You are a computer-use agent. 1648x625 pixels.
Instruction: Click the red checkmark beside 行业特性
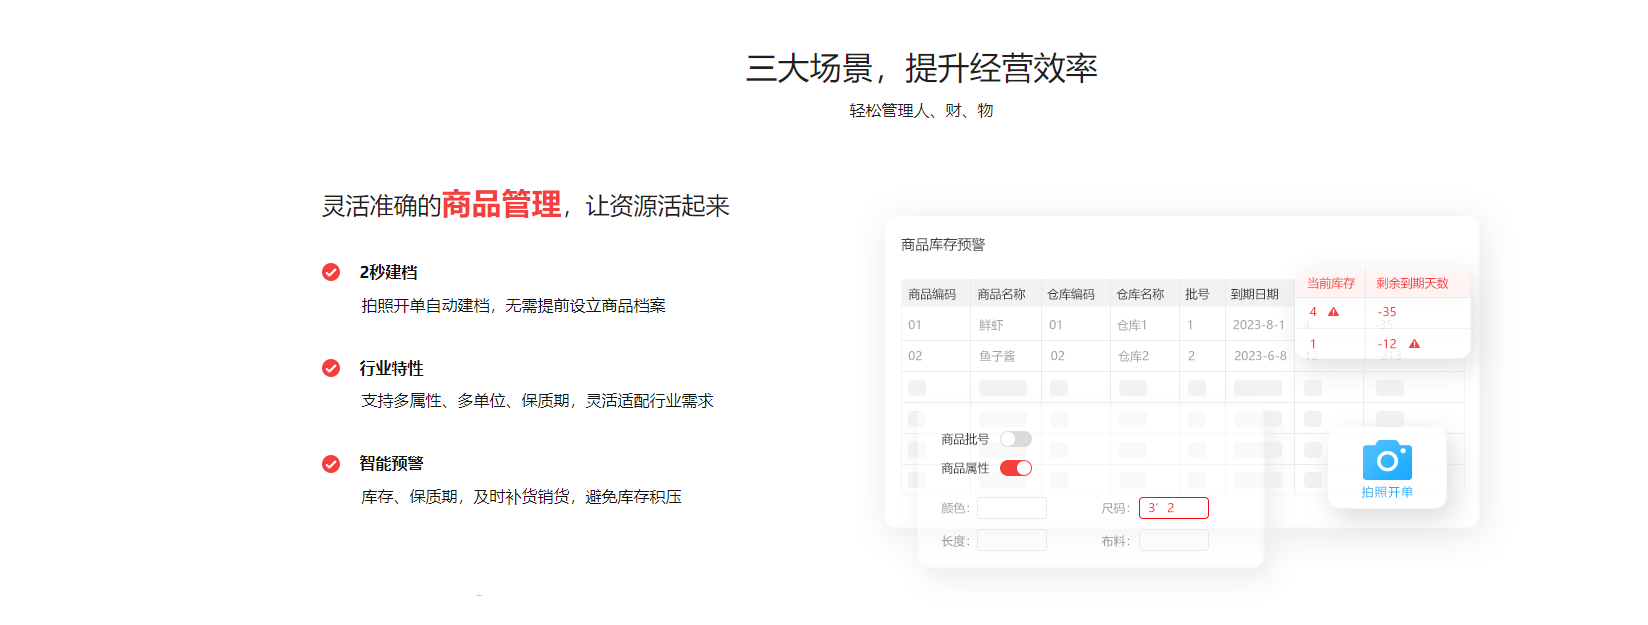pos(331,368)
